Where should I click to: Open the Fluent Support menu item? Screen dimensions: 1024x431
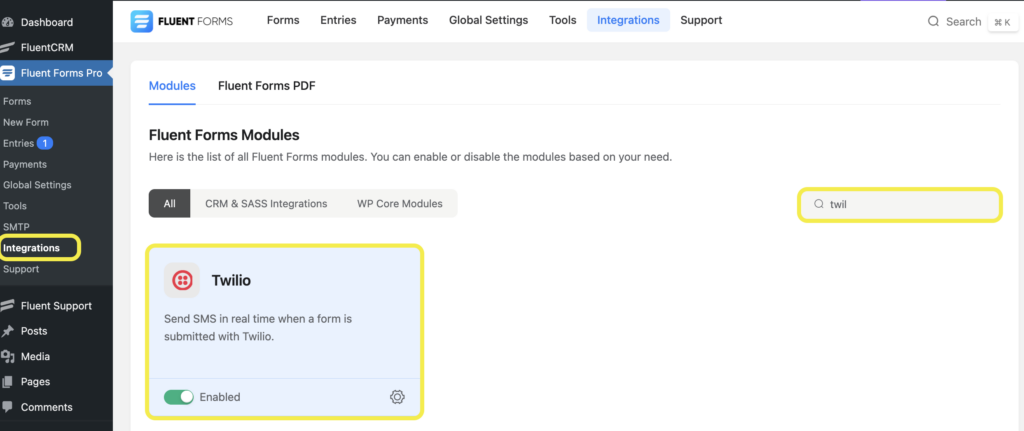[56, 306]
